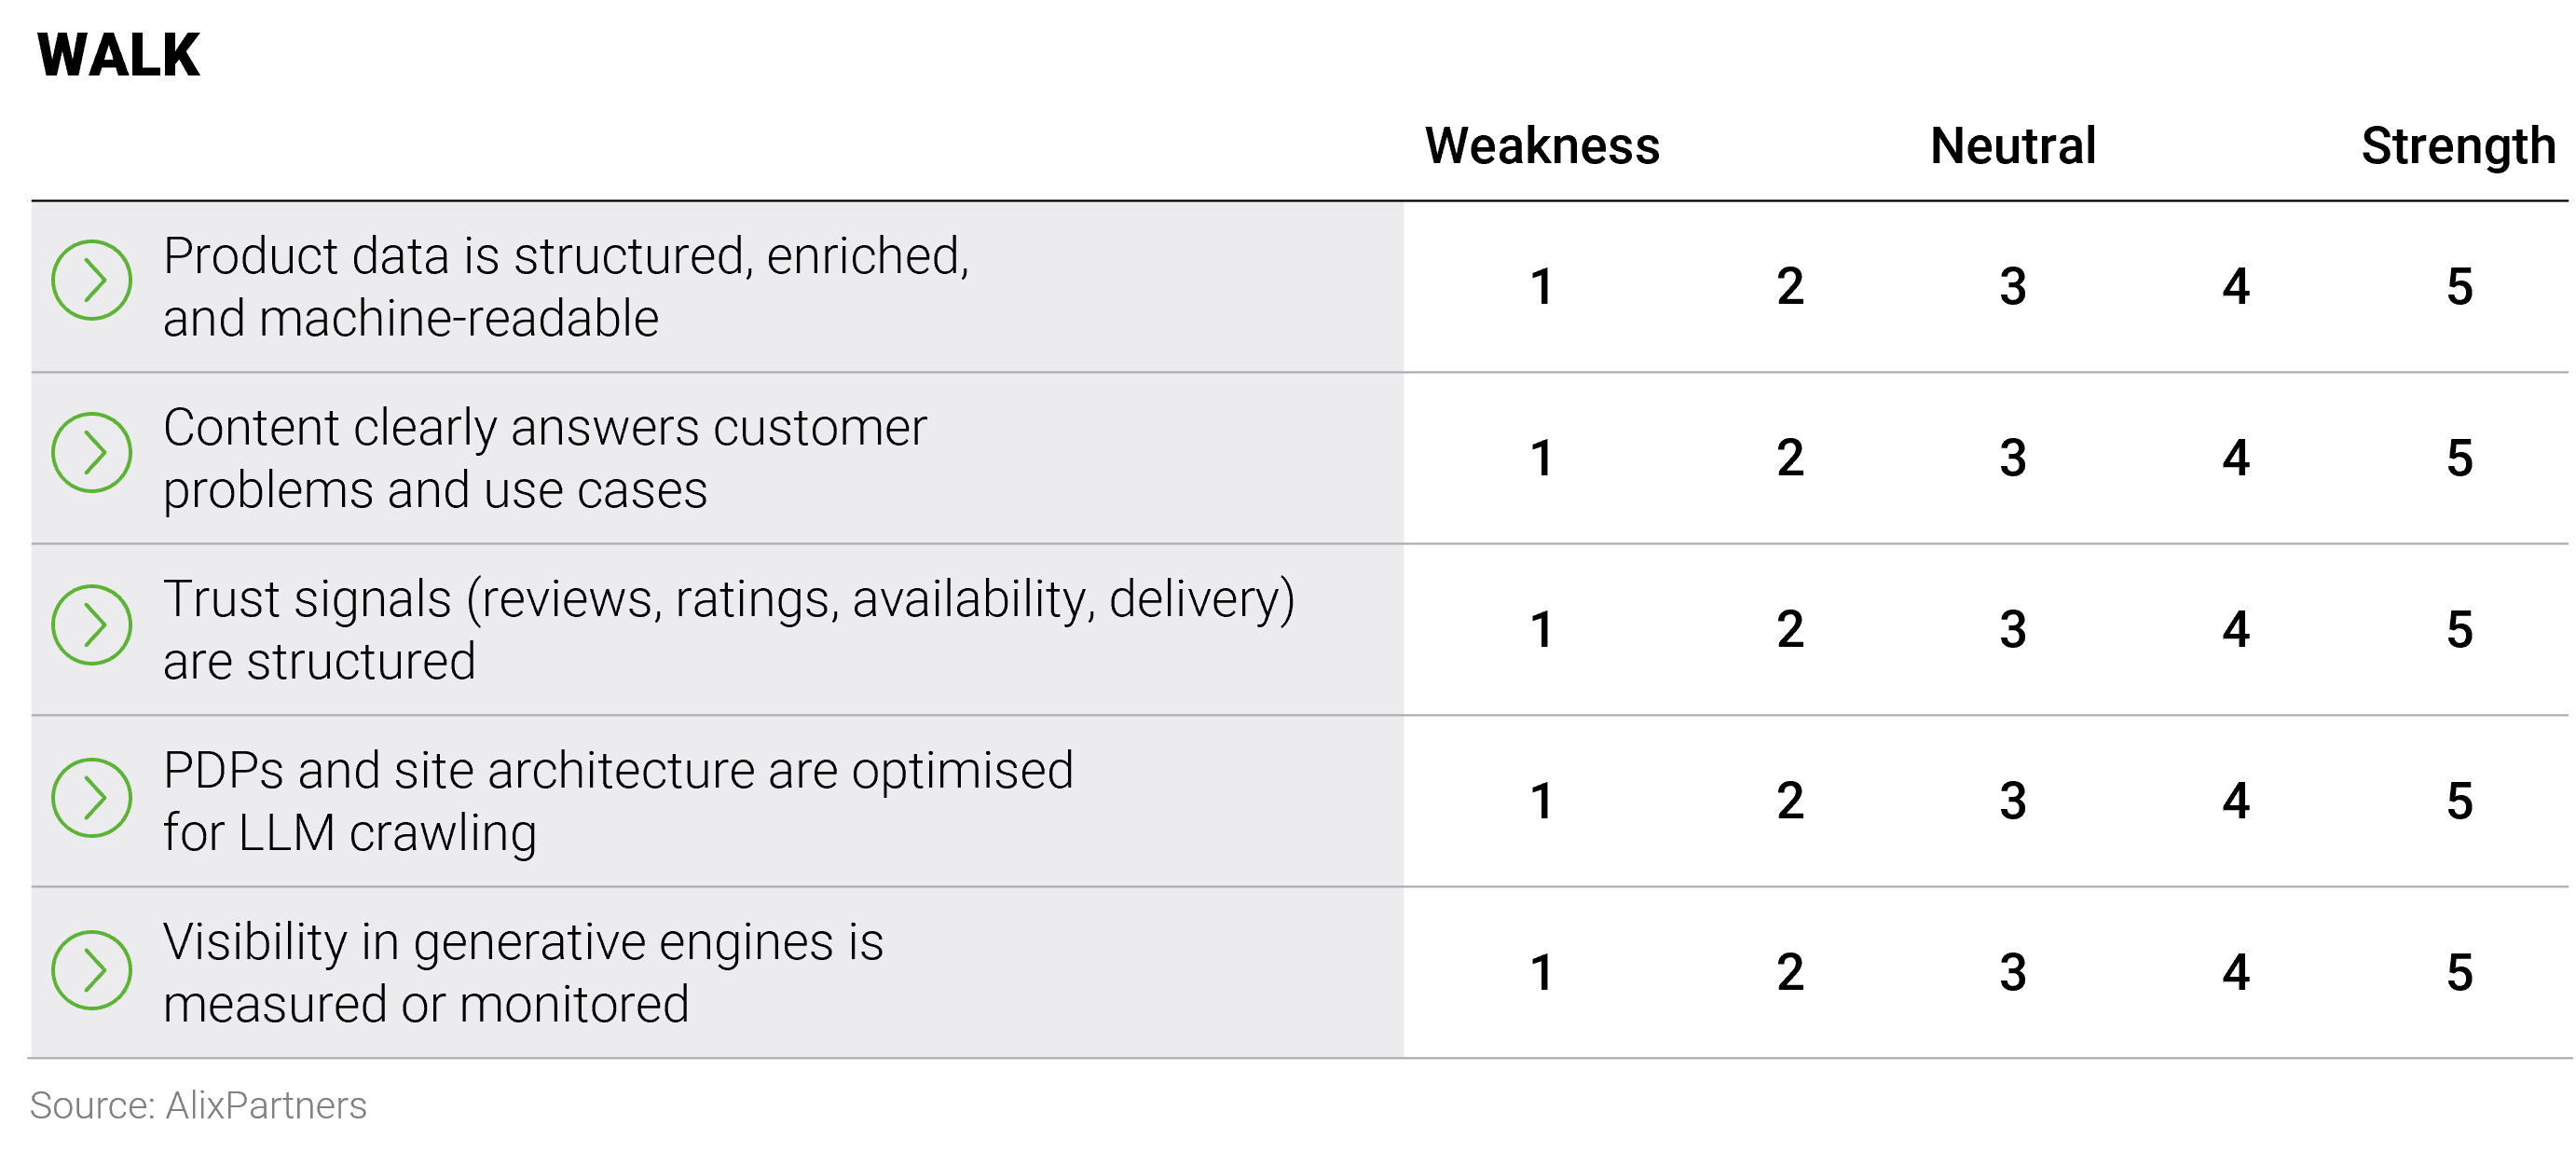Click the Strength column header

tap(2458, 146)
